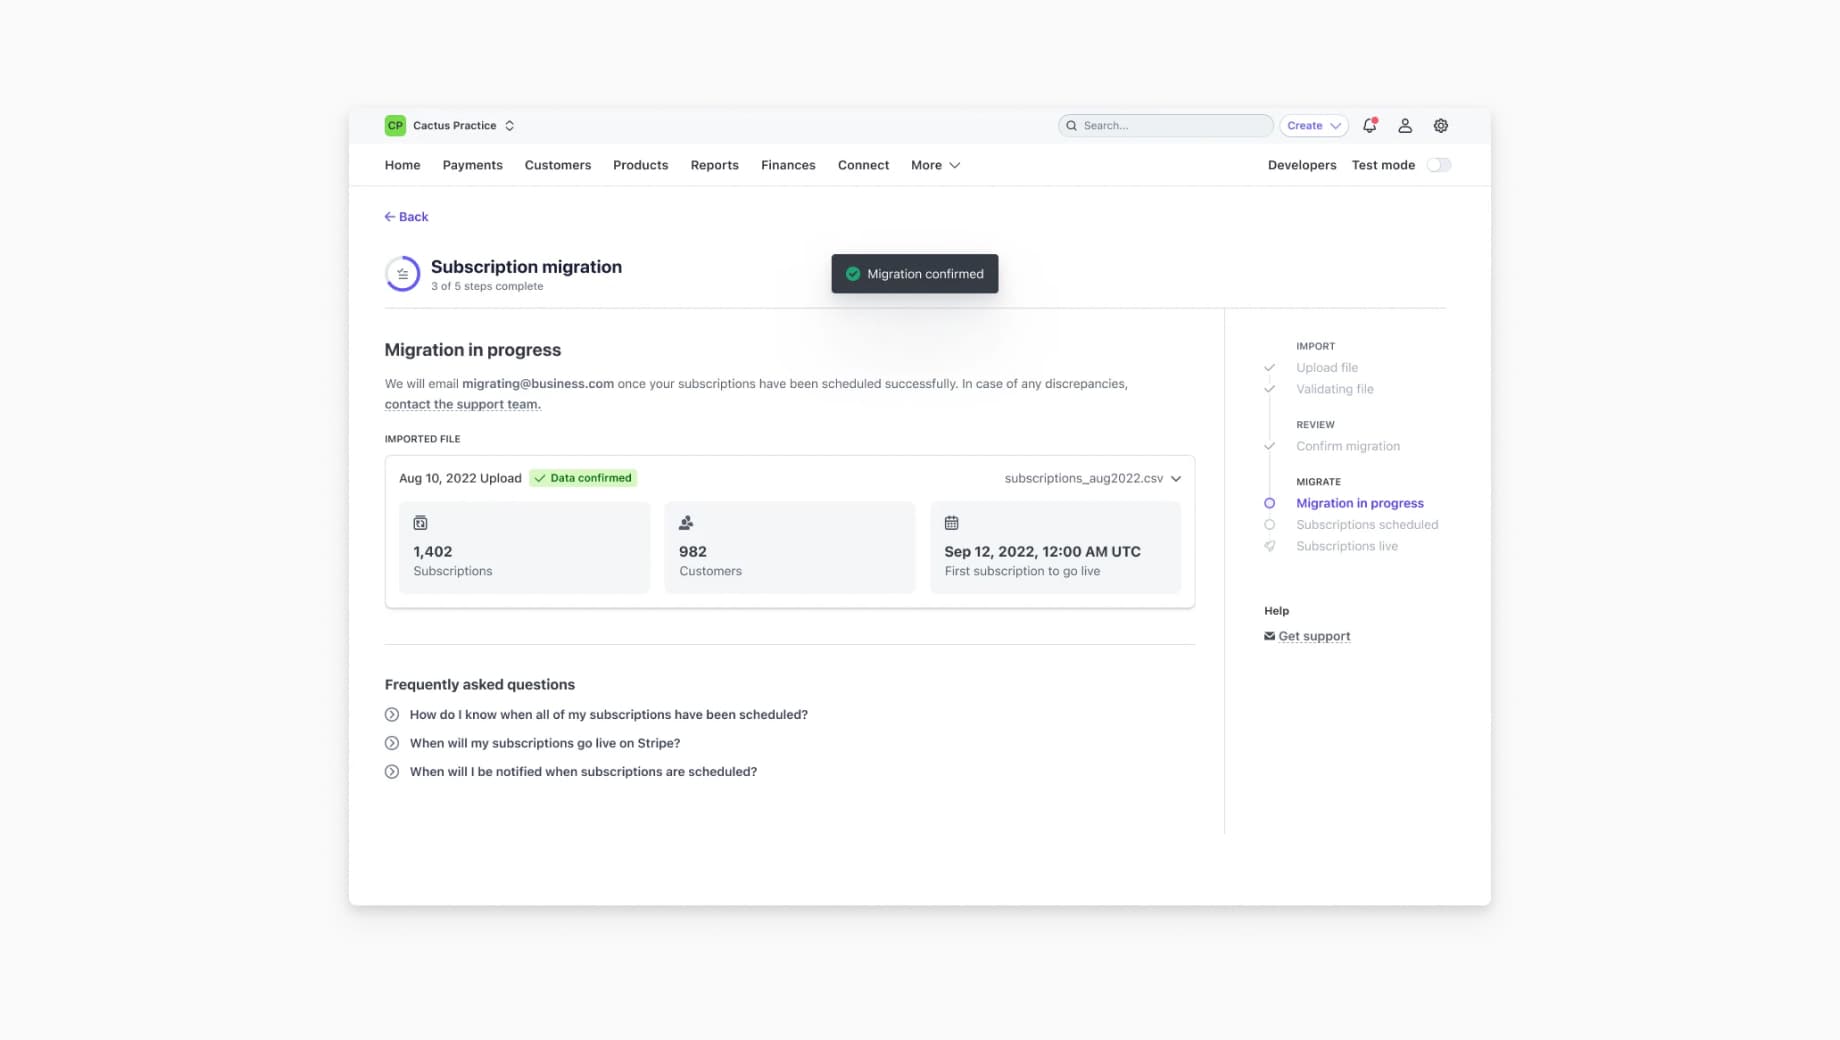
Task: Select the Migration in progress step
Action: (1359, 503)
